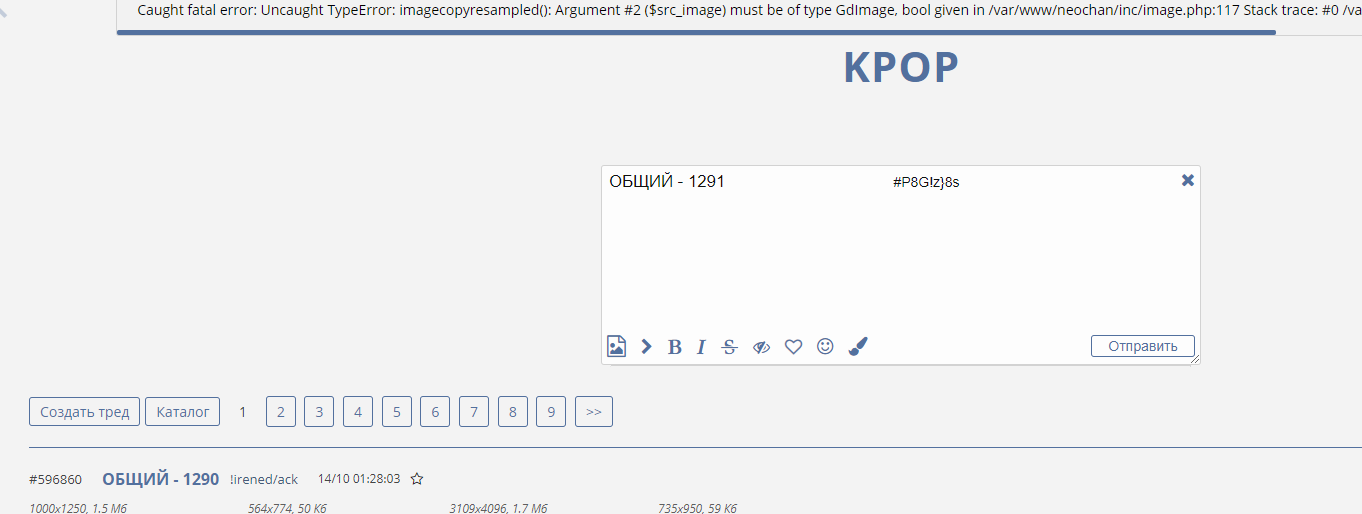Insert quote with the chevron icon
Image resolution: width=1362 pixels, height=514 pixels.
coord(647,346)
